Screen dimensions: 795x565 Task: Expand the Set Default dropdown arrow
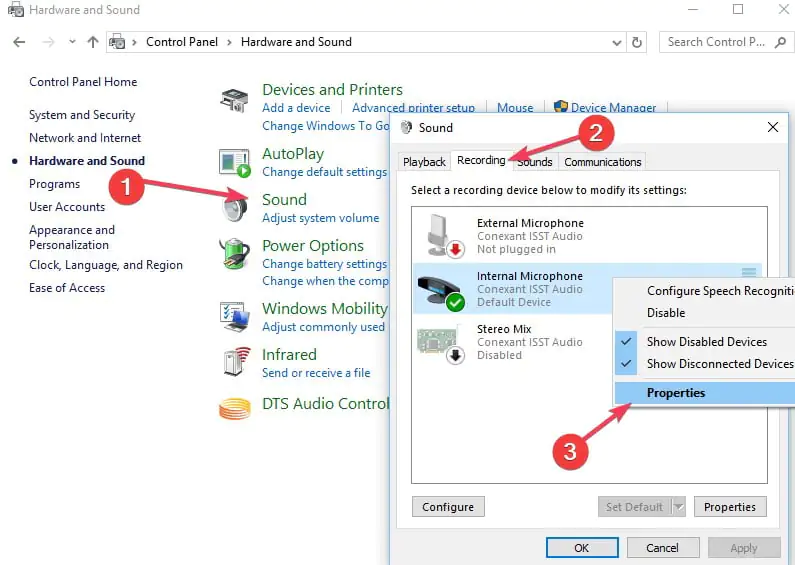[x=678, y=507]
